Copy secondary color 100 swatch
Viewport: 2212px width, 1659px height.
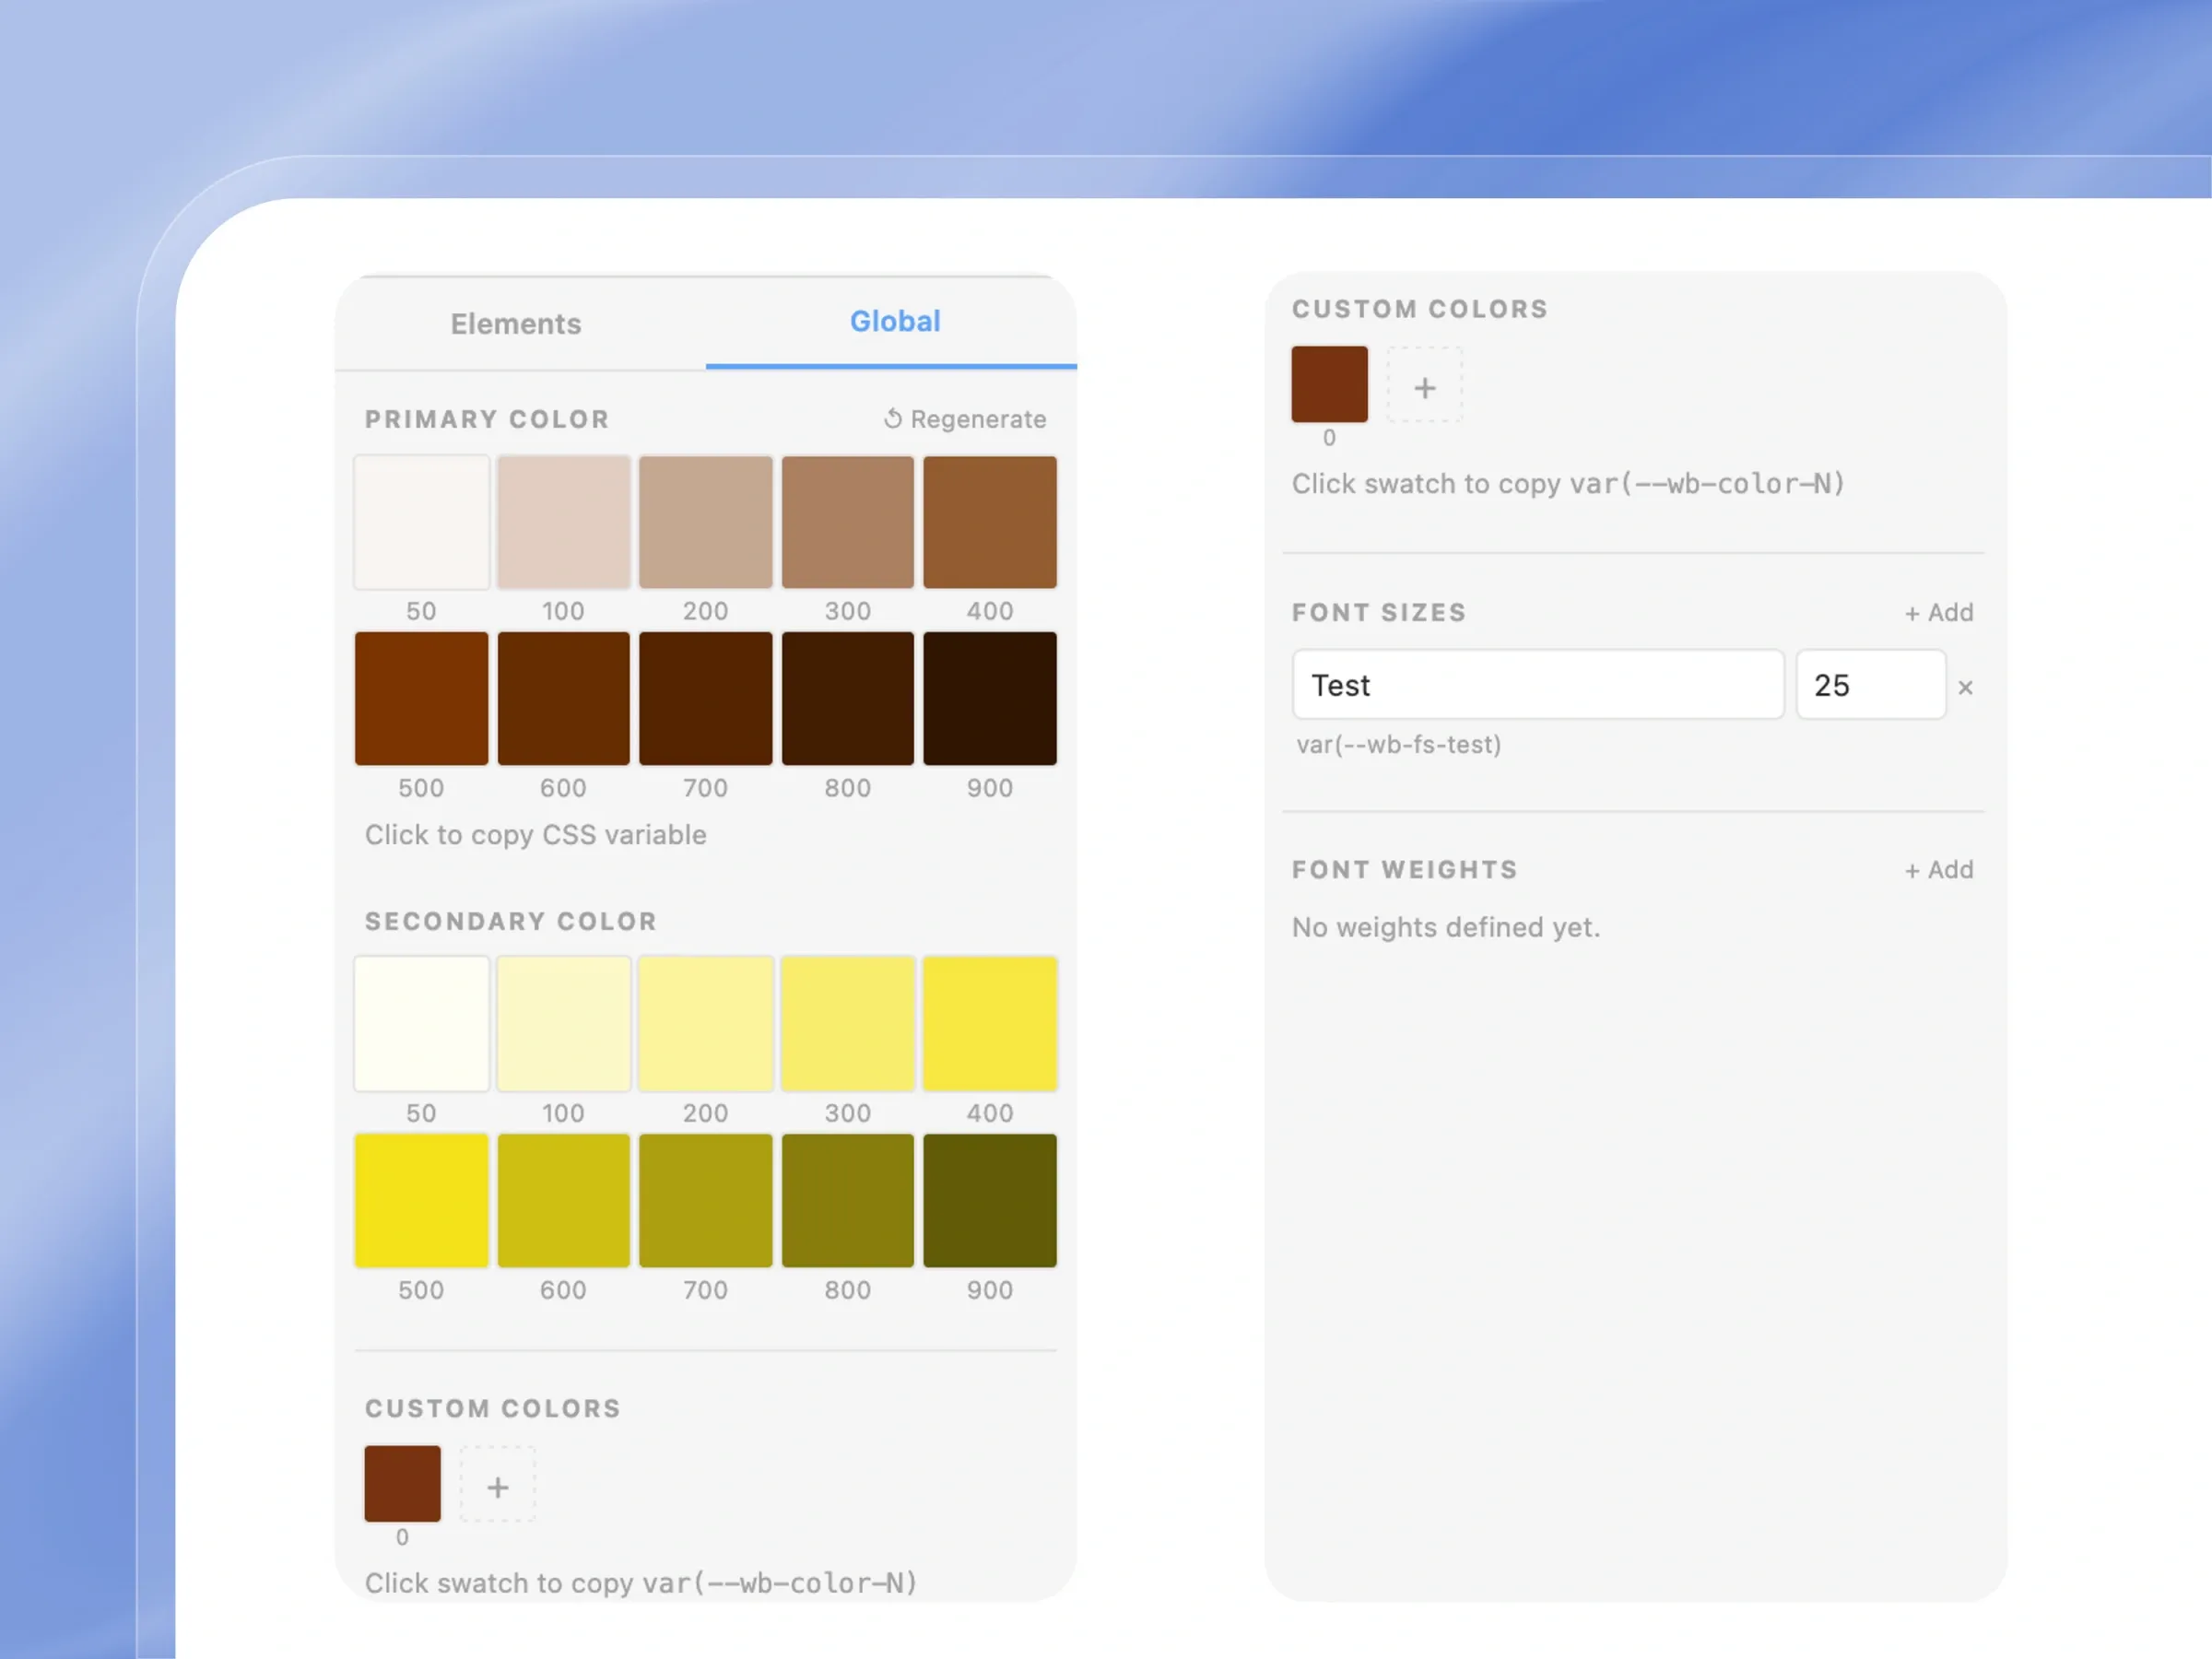(564, 1024)
